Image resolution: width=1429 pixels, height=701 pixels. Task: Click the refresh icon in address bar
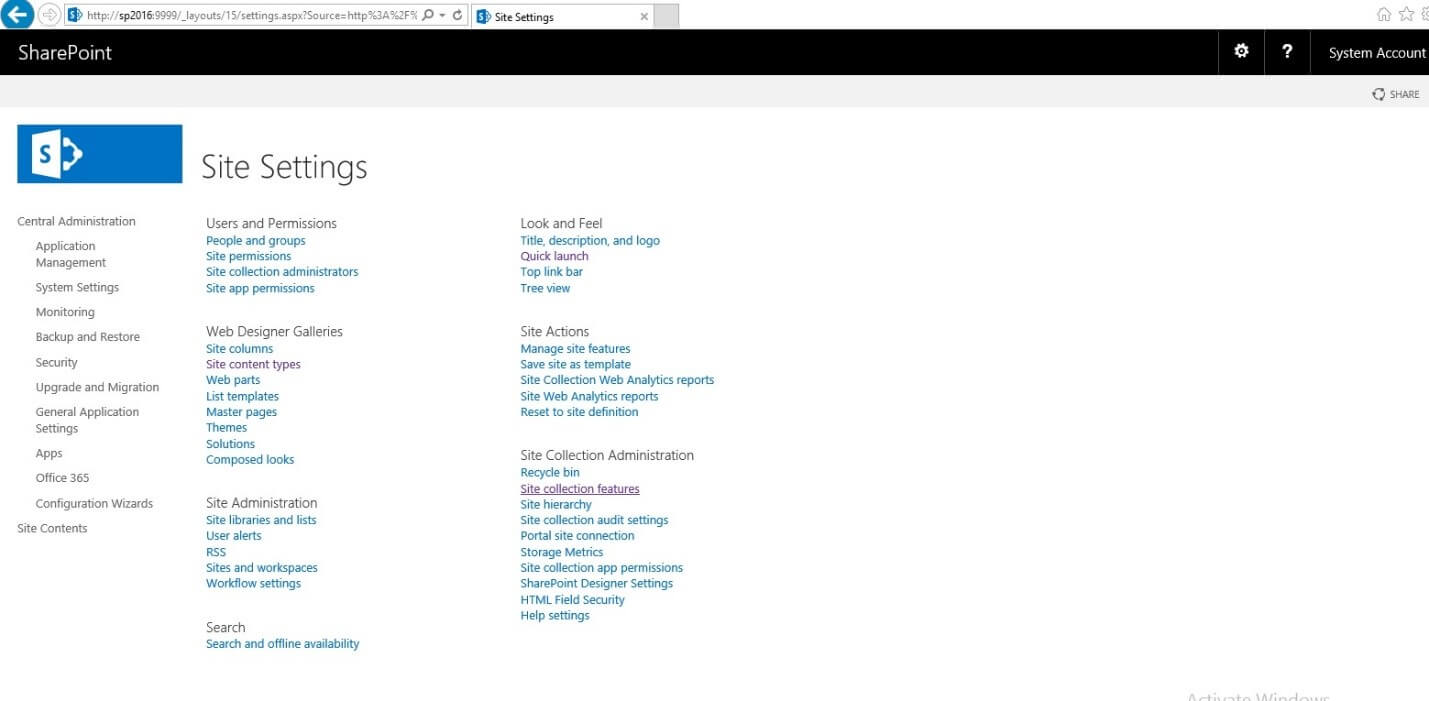click(458, 15)
